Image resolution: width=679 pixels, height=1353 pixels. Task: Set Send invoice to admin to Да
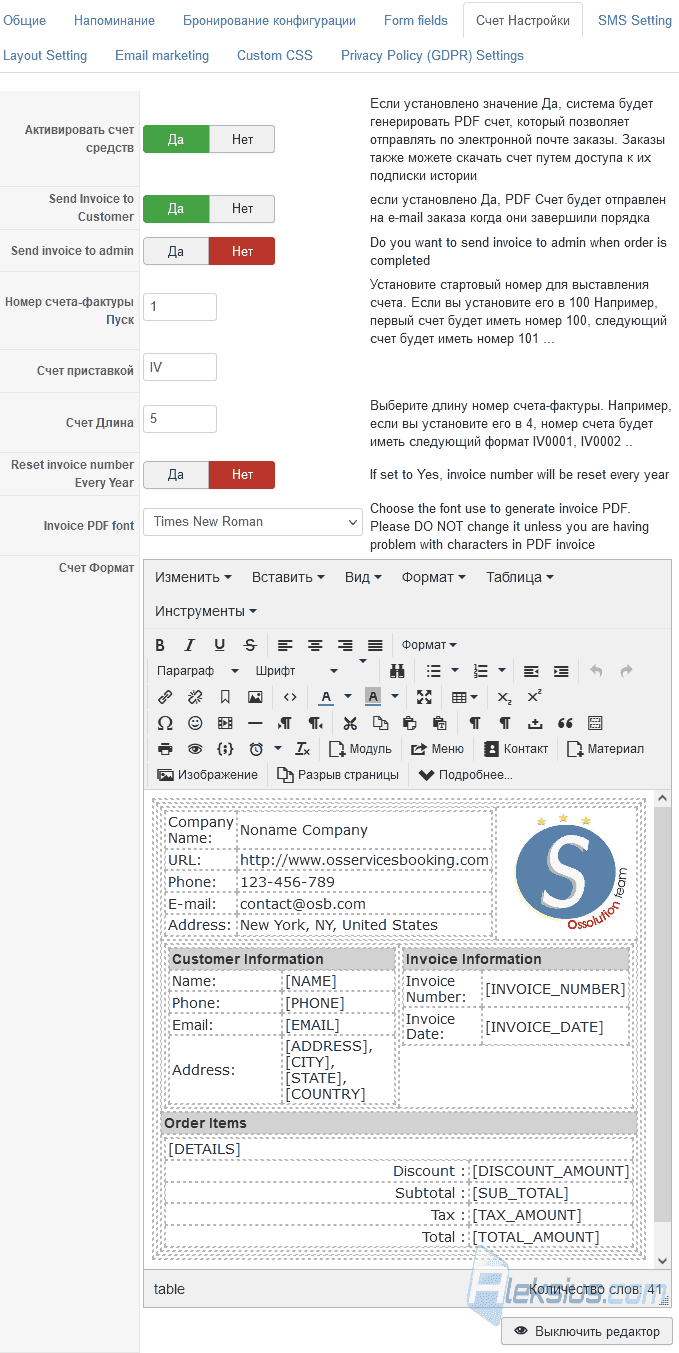pos(176,251)
